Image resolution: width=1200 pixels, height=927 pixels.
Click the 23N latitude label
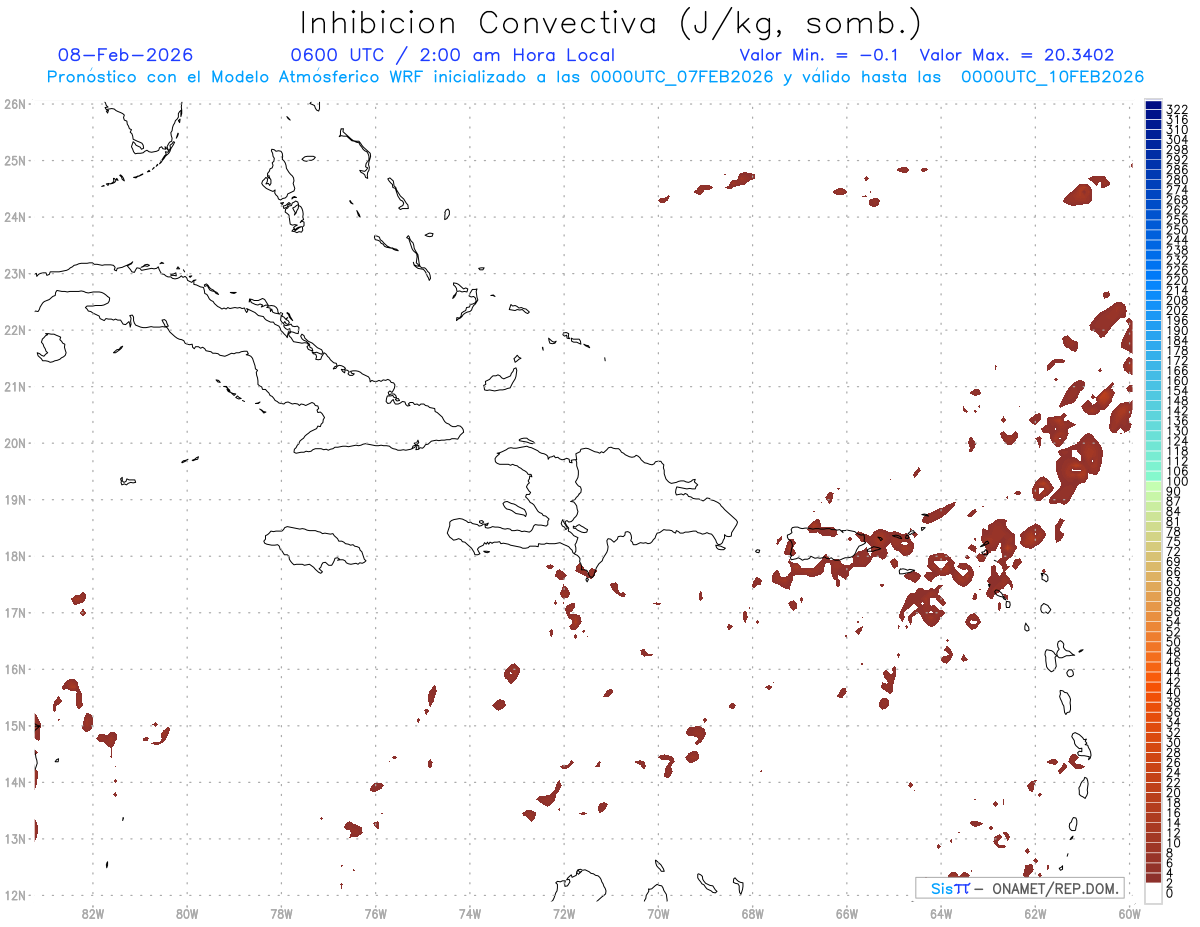pyautogui.click(x=14, y=273)
